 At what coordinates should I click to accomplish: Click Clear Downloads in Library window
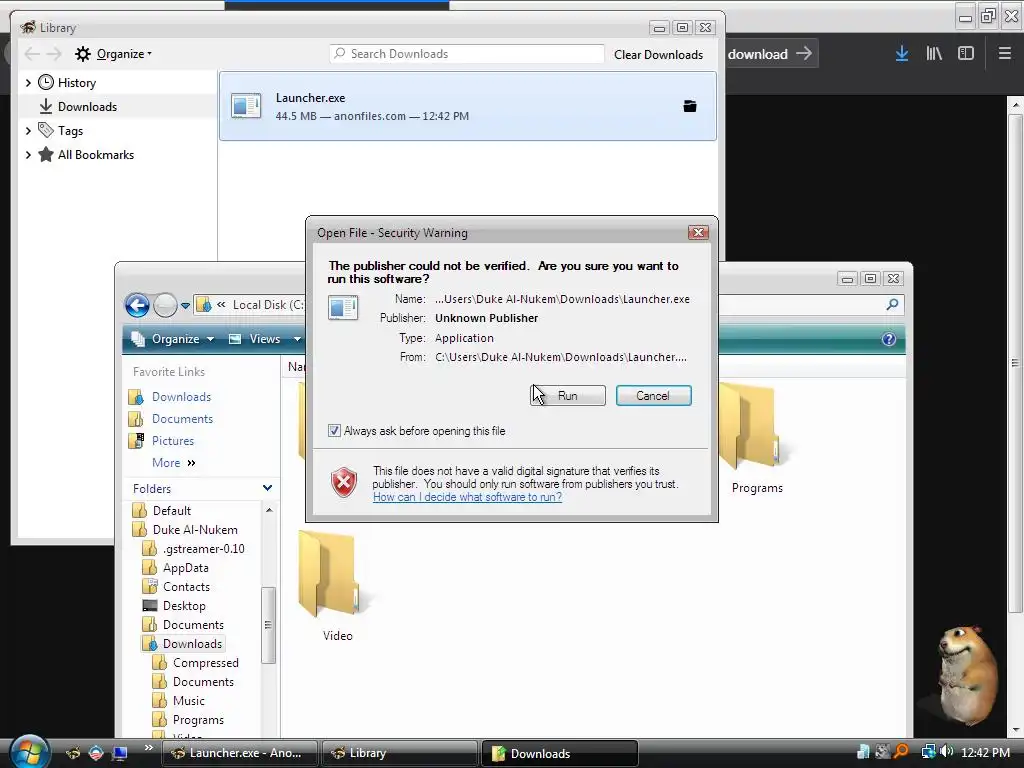coord(658,55)
